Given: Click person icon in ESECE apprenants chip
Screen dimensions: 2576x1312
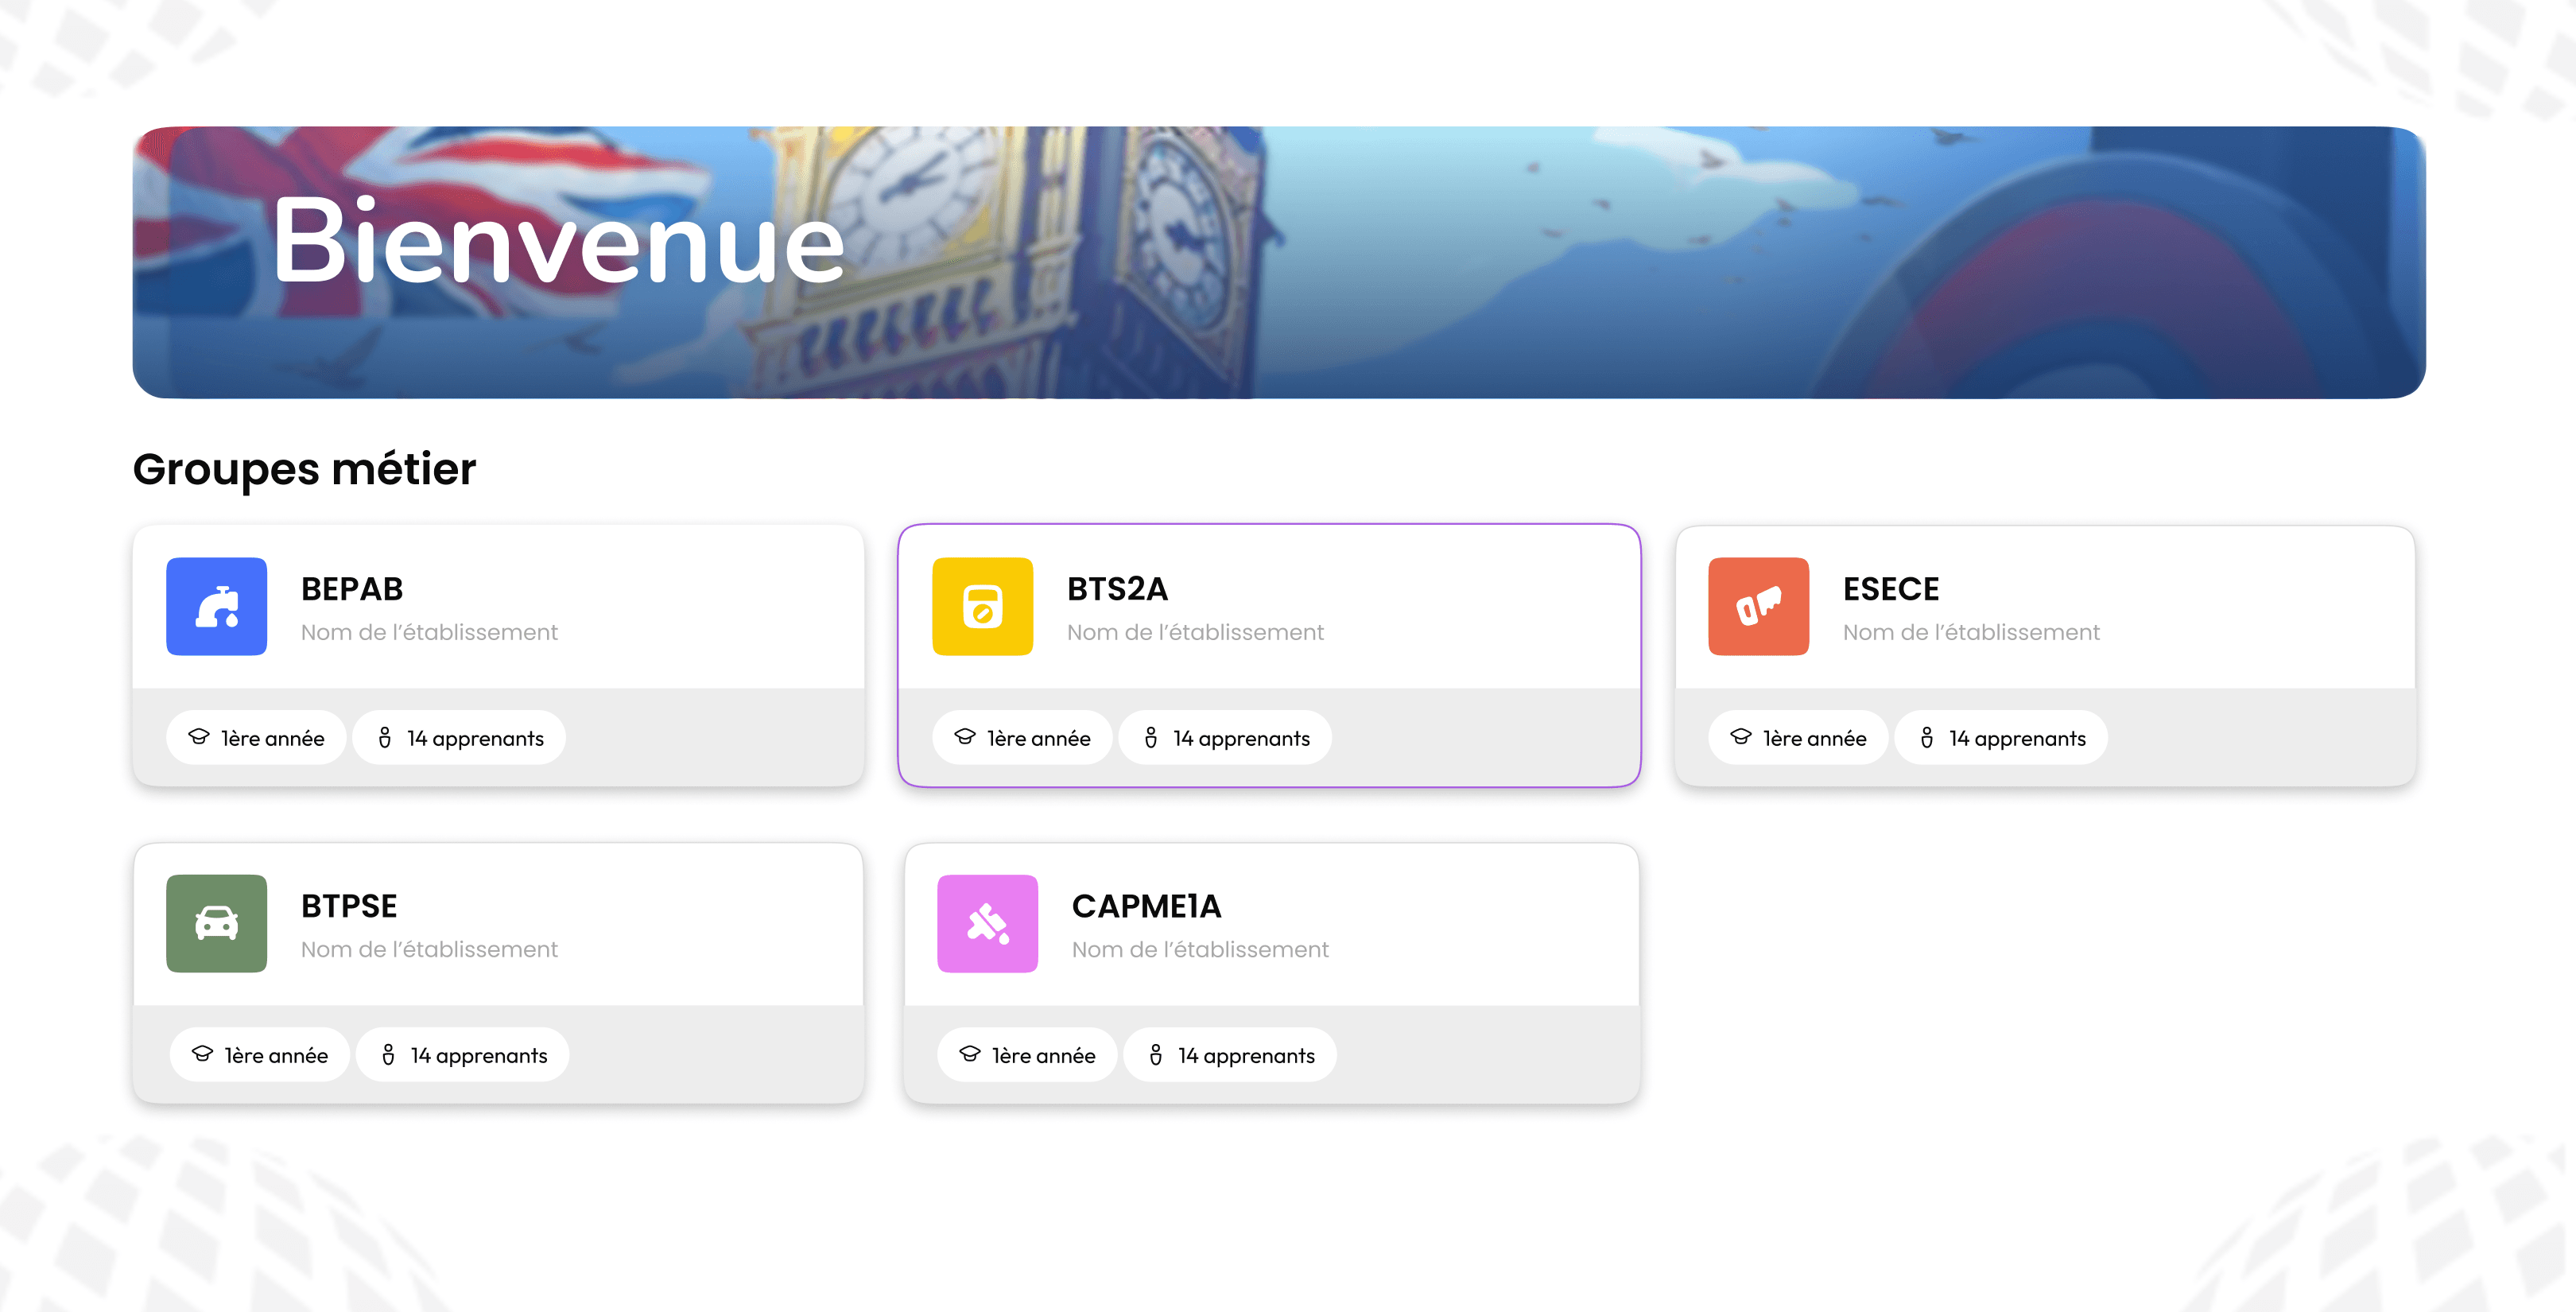Looking at the screenshot, I should click(1926, 737).
